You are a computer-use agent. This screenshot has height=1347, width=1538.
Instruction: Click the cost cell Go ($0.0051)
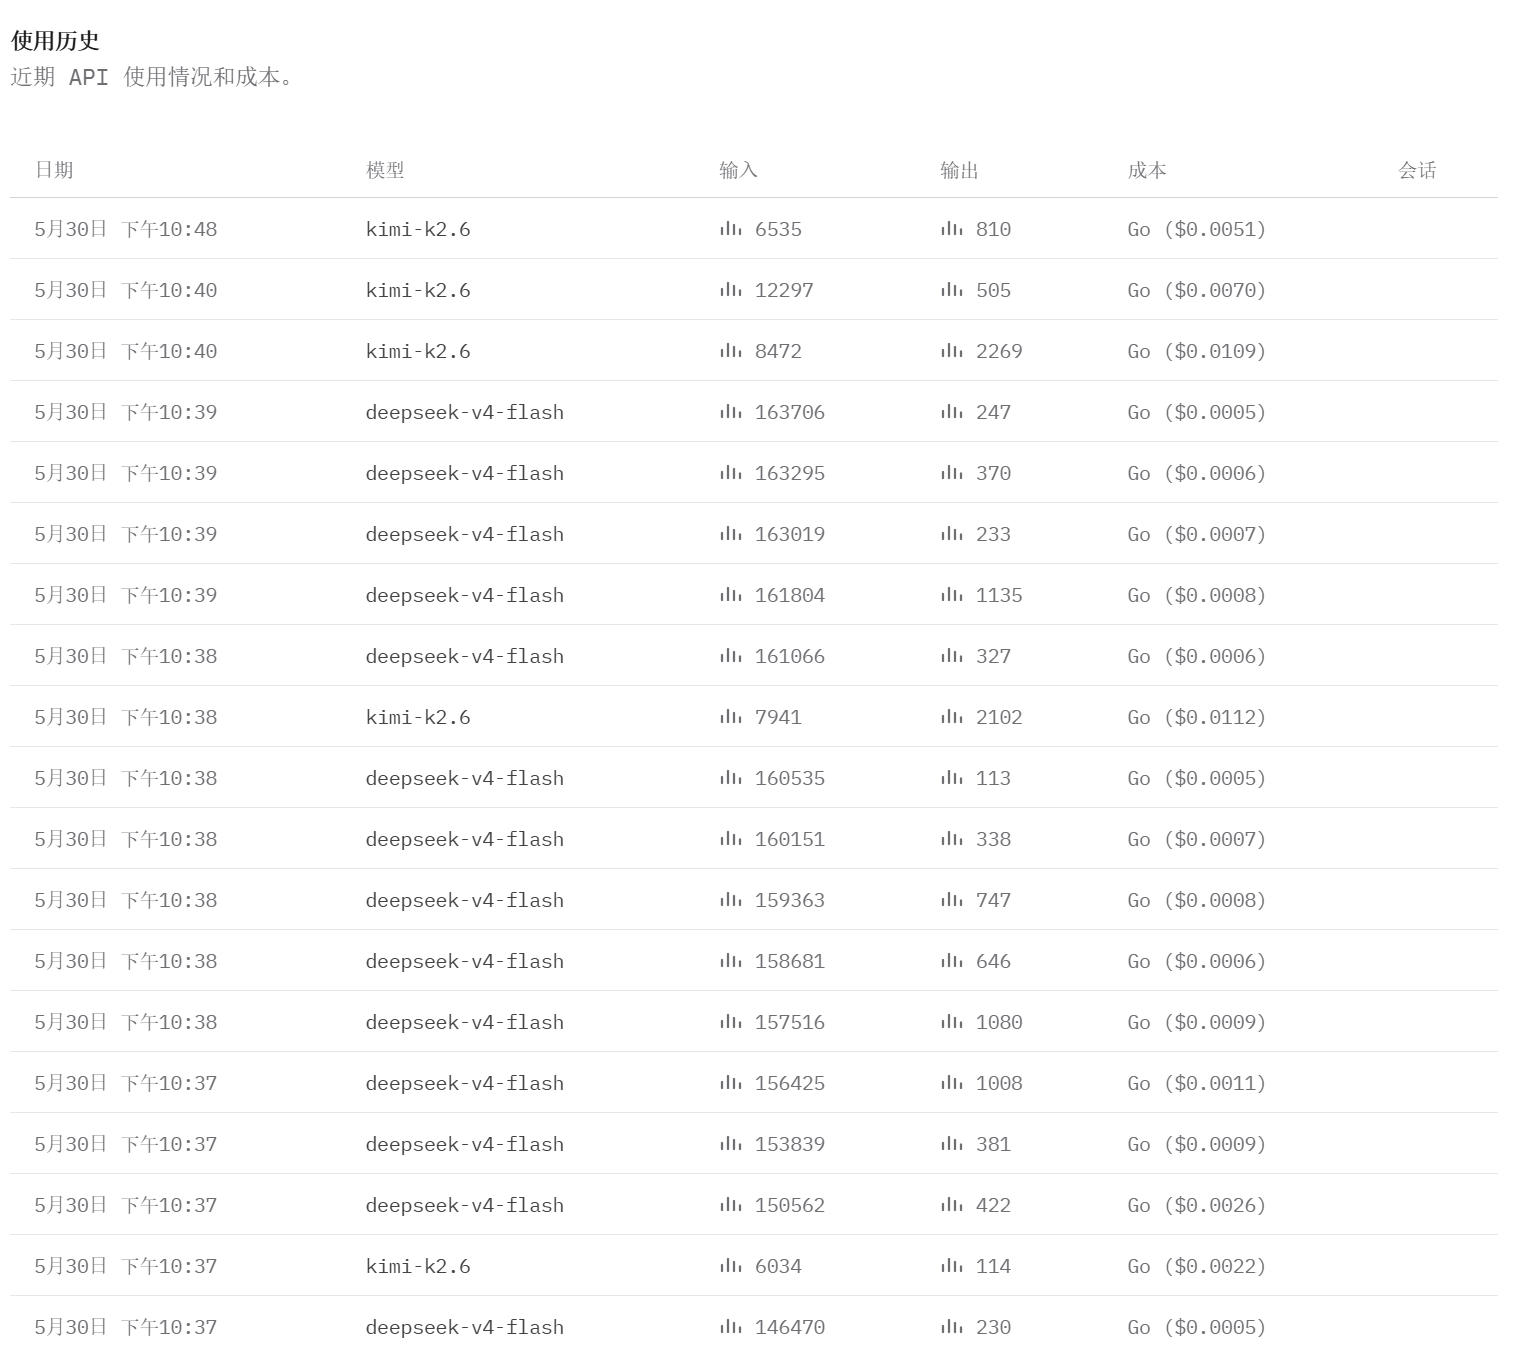click(1197, 229)
